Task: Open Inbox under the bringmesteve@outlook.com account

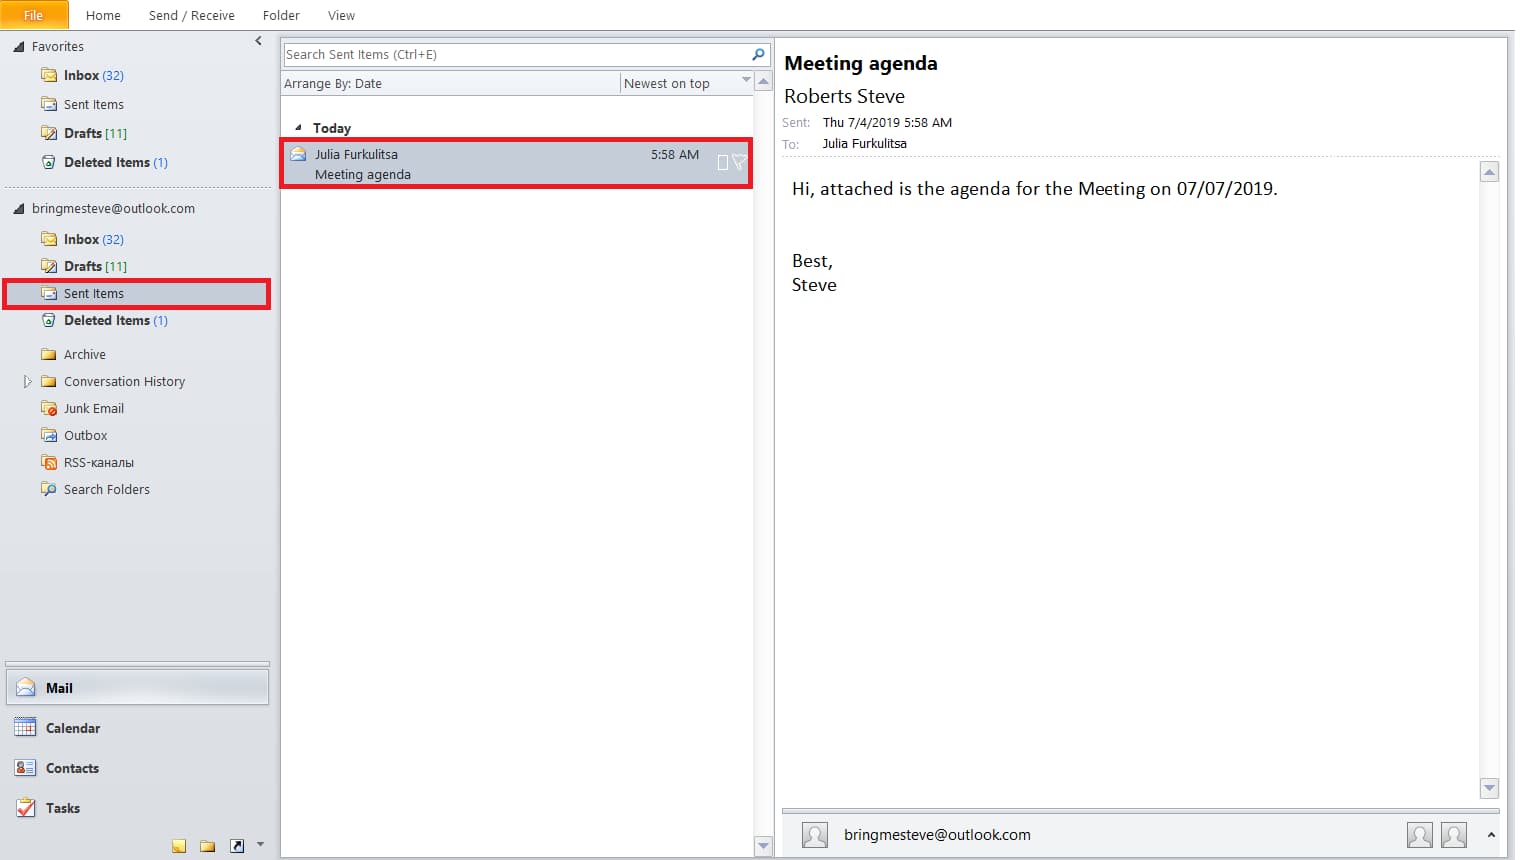Action: (x=82, y=239)
